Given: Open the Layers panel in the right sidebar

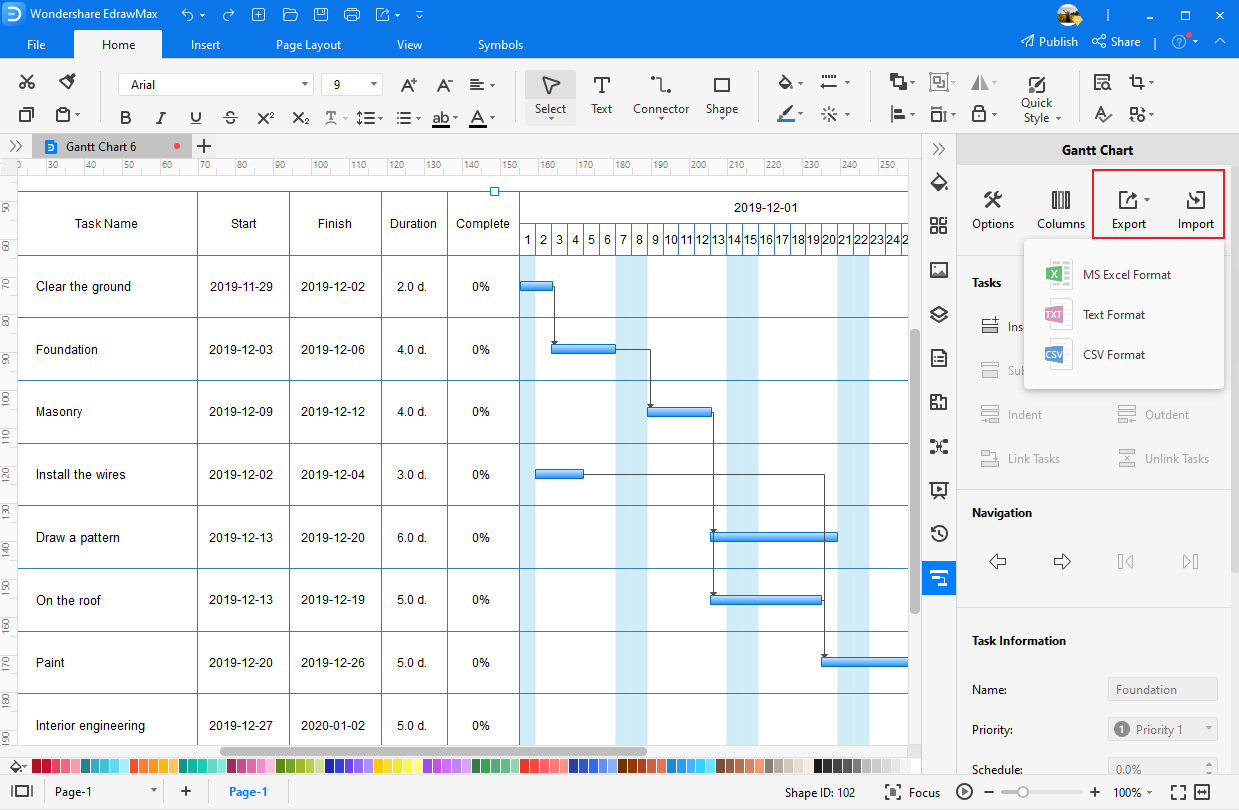Looking at the screenshot, I should tap(938, 314).
